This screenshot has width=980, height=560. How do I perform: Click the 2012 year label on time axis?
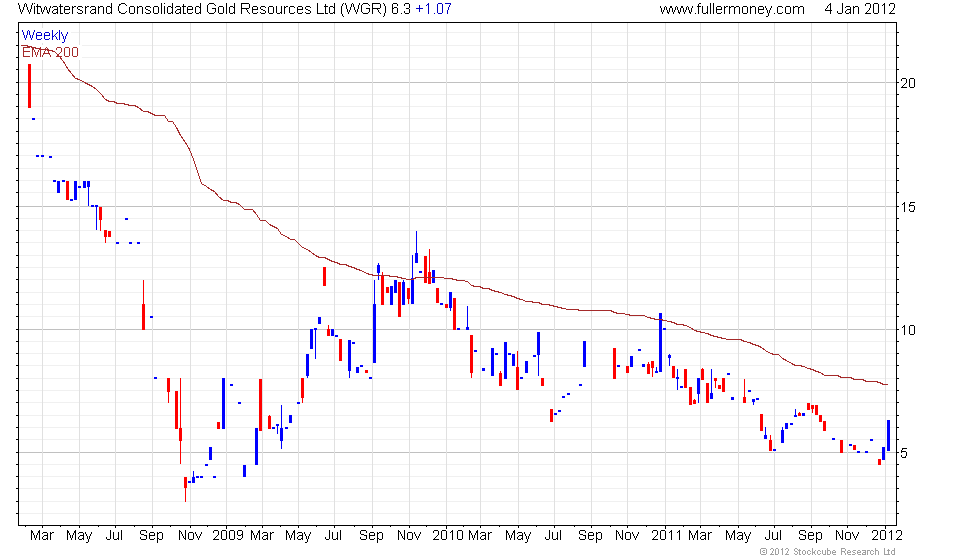pyautogui.click(x=887, y=536)
